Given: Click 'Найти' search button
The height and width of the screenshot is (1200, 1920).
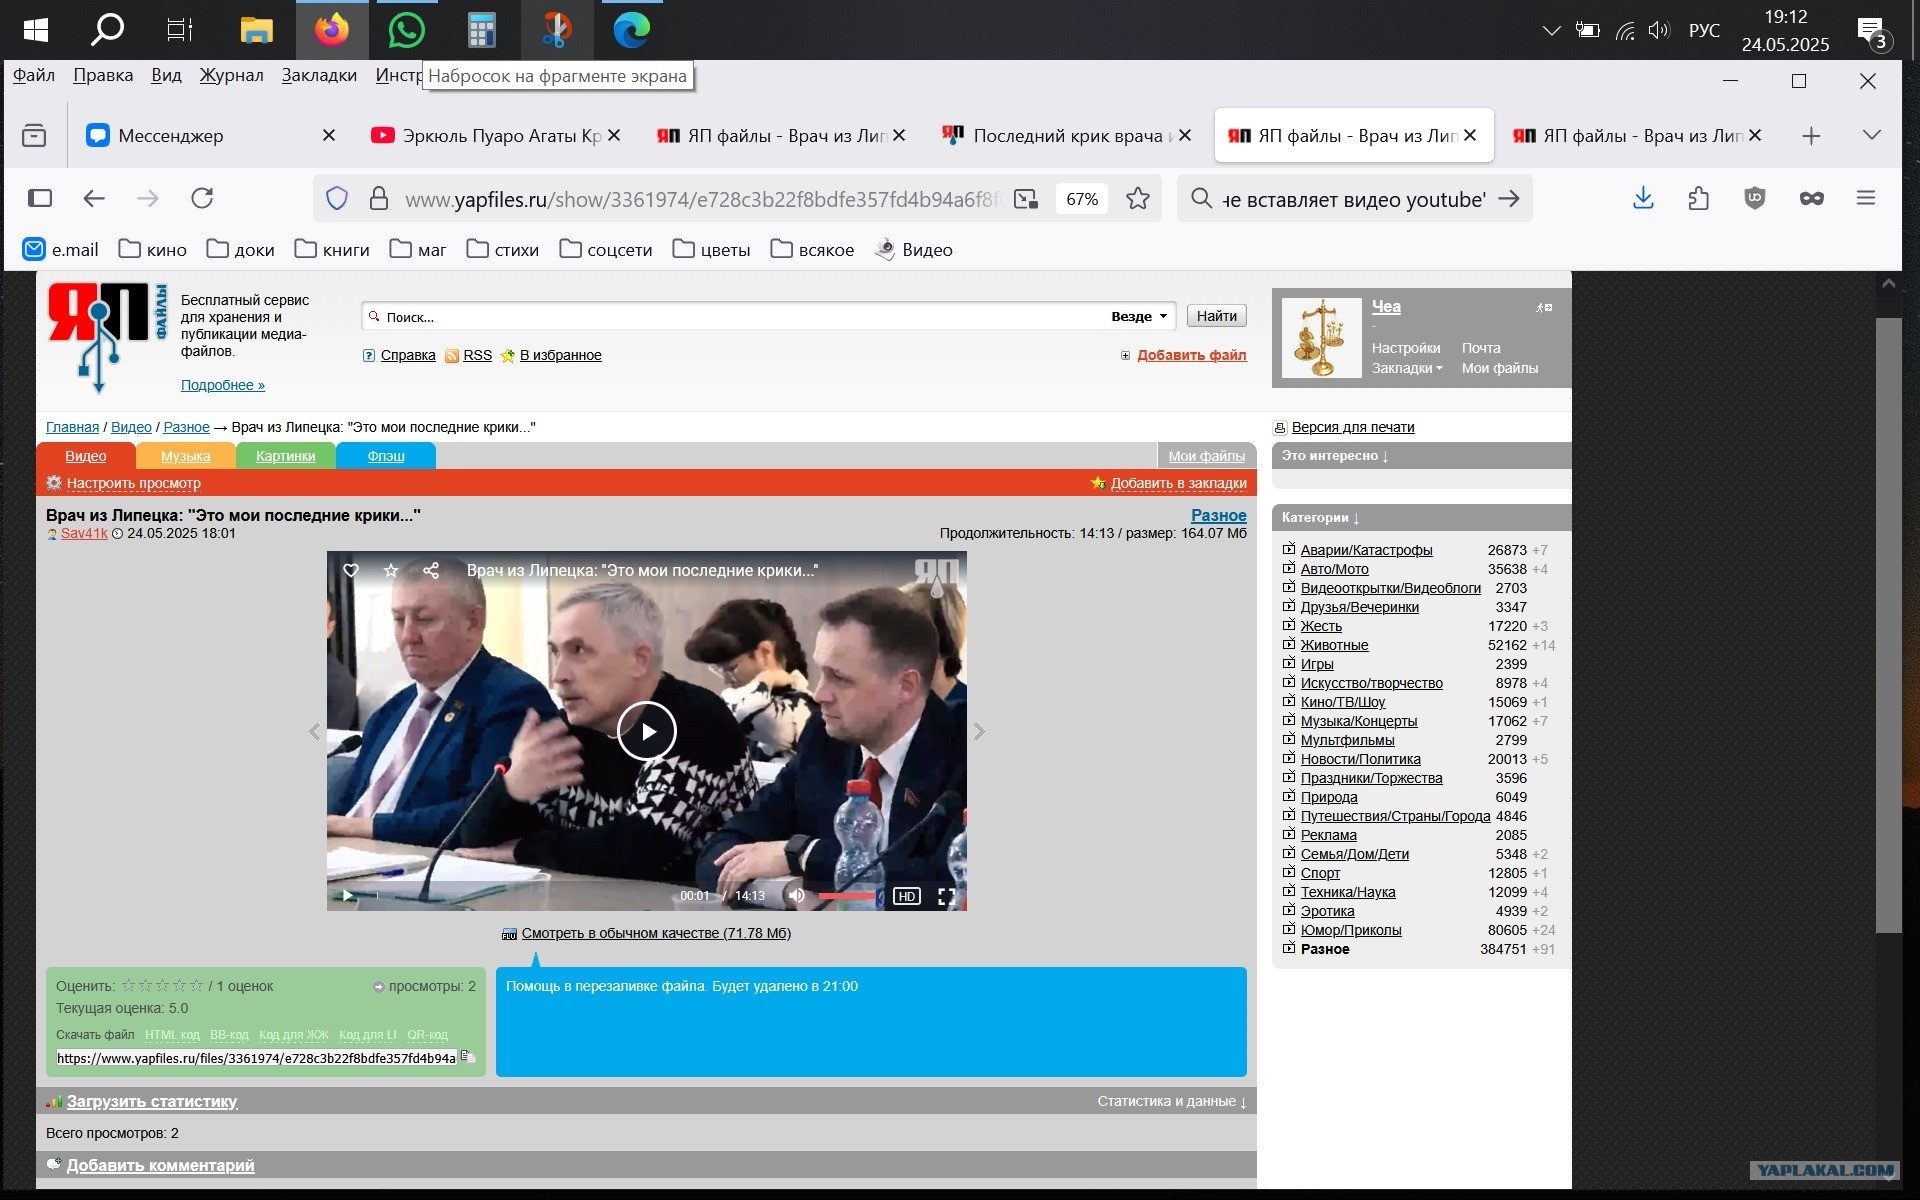Looking at the screenshot, I should pos(1217,316).
